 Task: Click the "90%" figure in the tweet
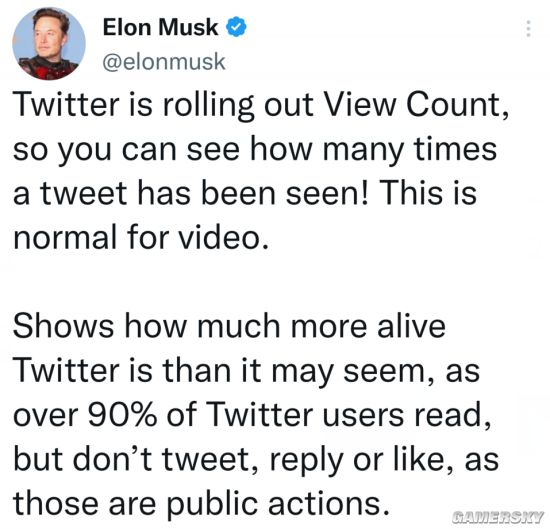click(x=122, y=414)
